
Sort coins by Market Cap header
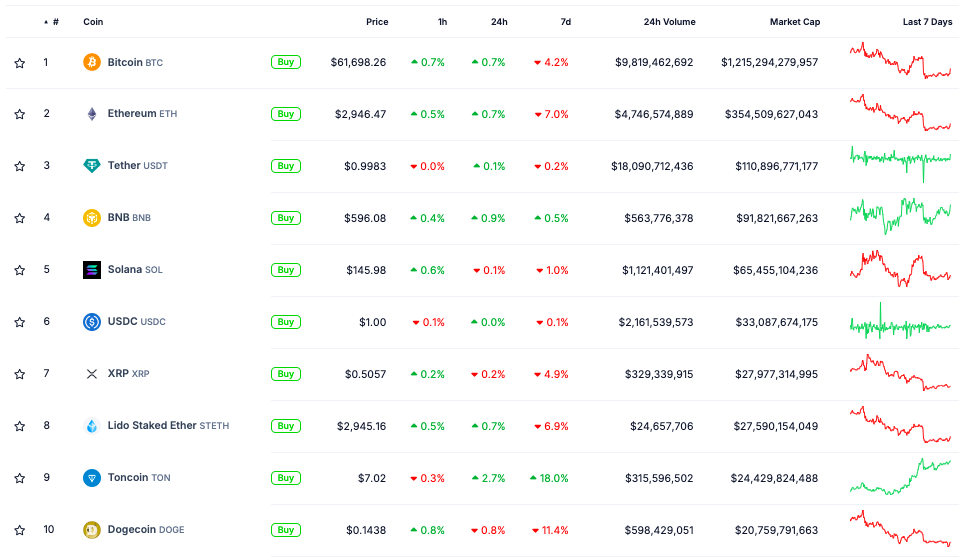pos(794,22)
